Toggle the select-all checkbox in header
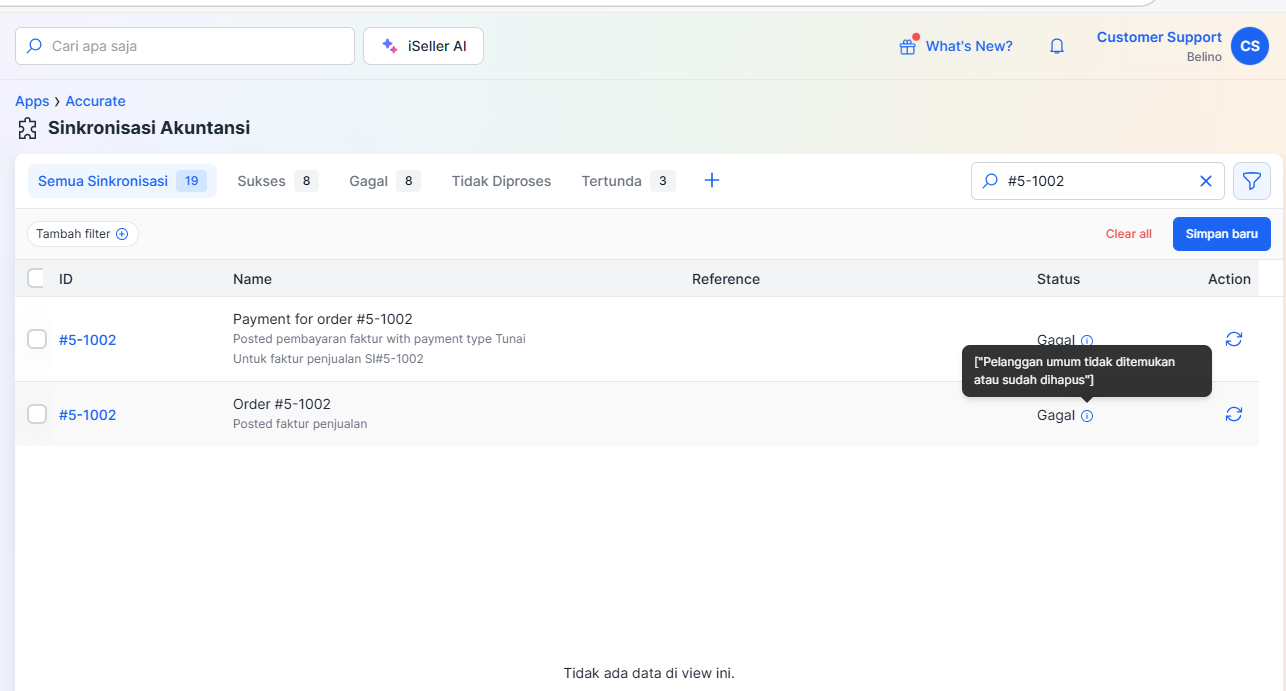The width and height of the screenshot is (1286, 691). click(36, 278)
